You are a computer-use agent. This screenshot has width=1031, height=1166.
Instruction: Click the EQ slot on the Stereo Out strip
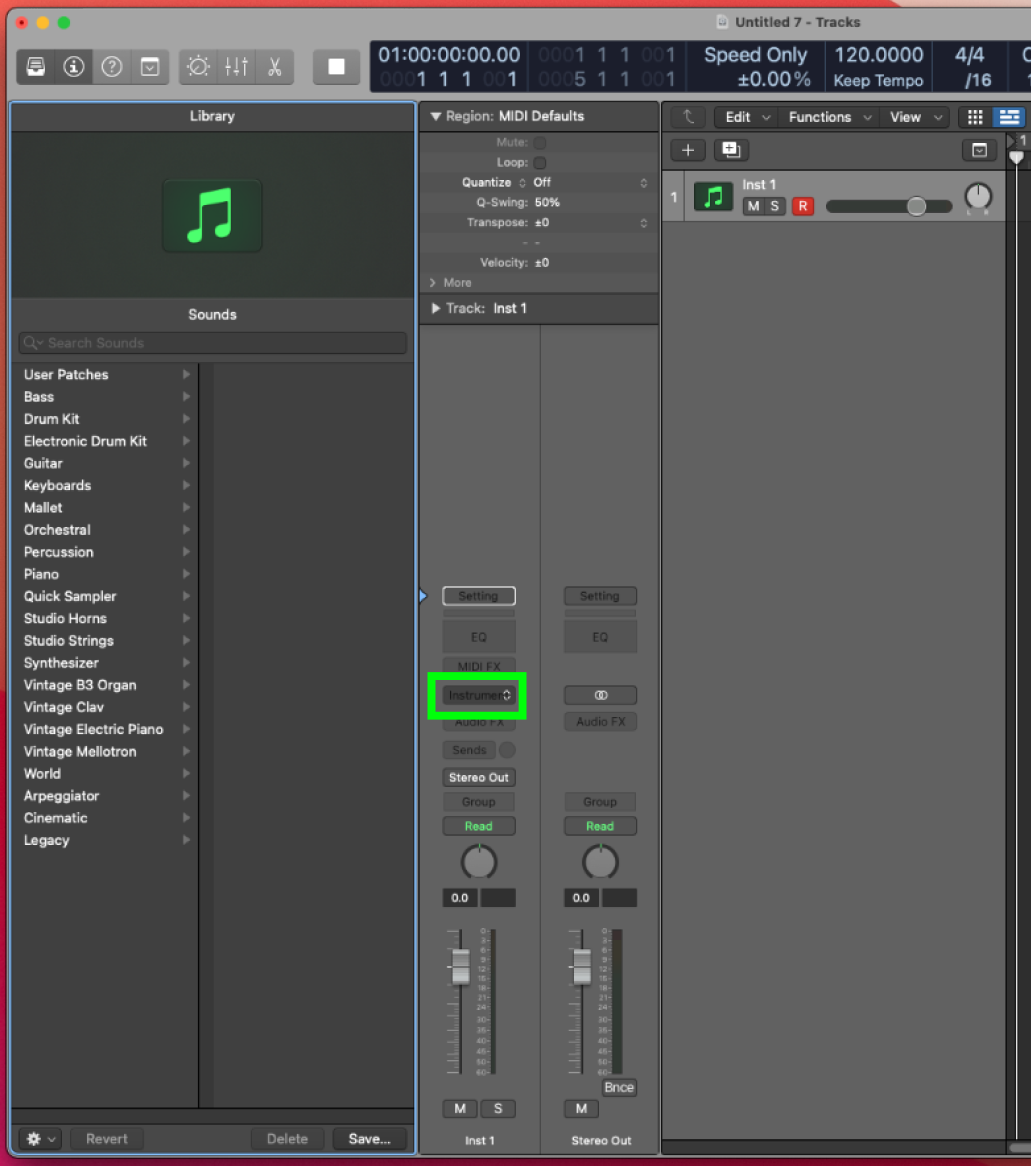click(x=600, y=637)
